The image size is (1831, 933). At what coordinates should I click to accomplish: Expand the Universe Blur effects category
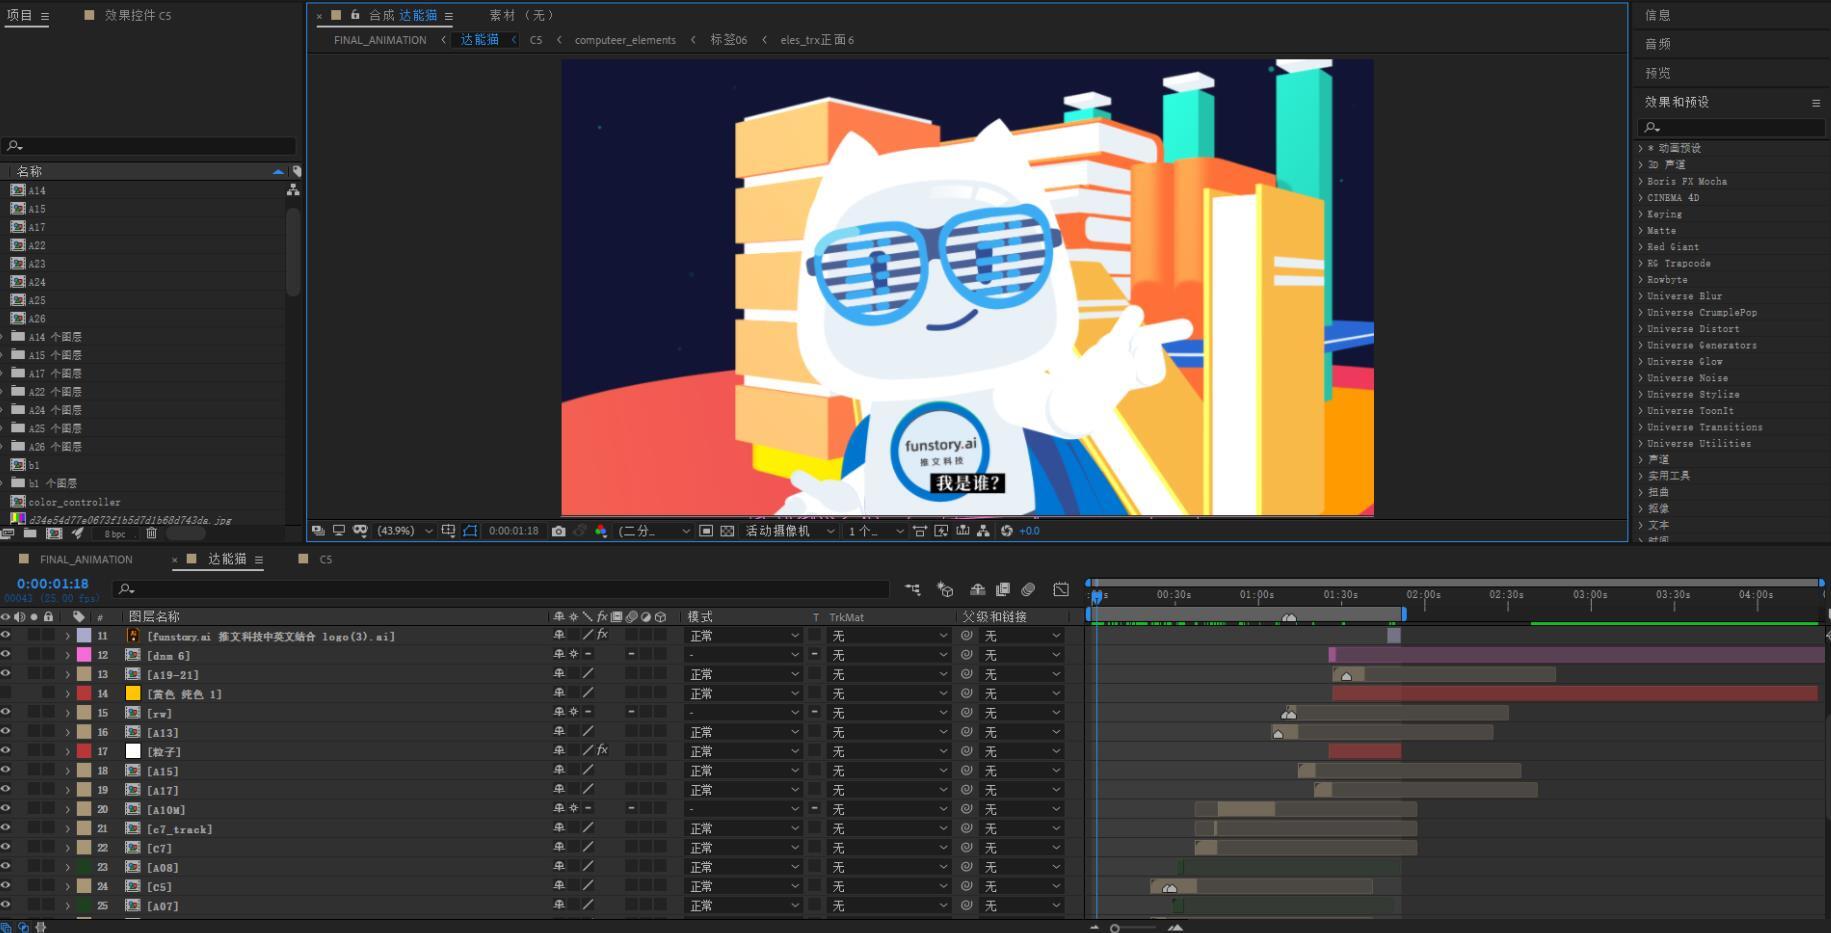tap(1641, 296)
